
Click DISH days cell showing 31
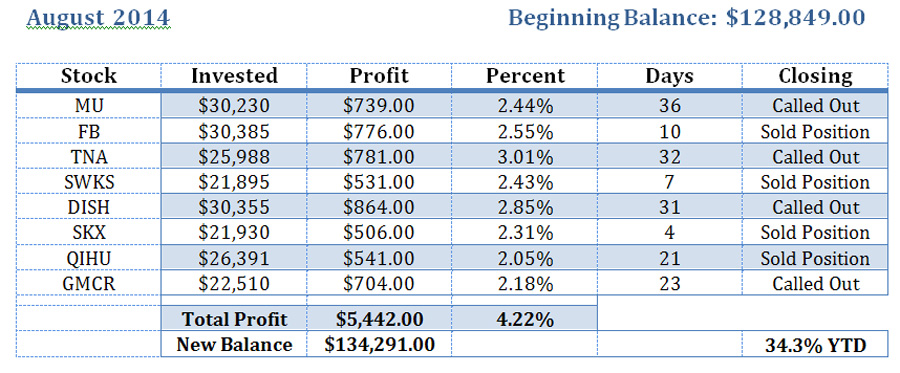[670, 207]
